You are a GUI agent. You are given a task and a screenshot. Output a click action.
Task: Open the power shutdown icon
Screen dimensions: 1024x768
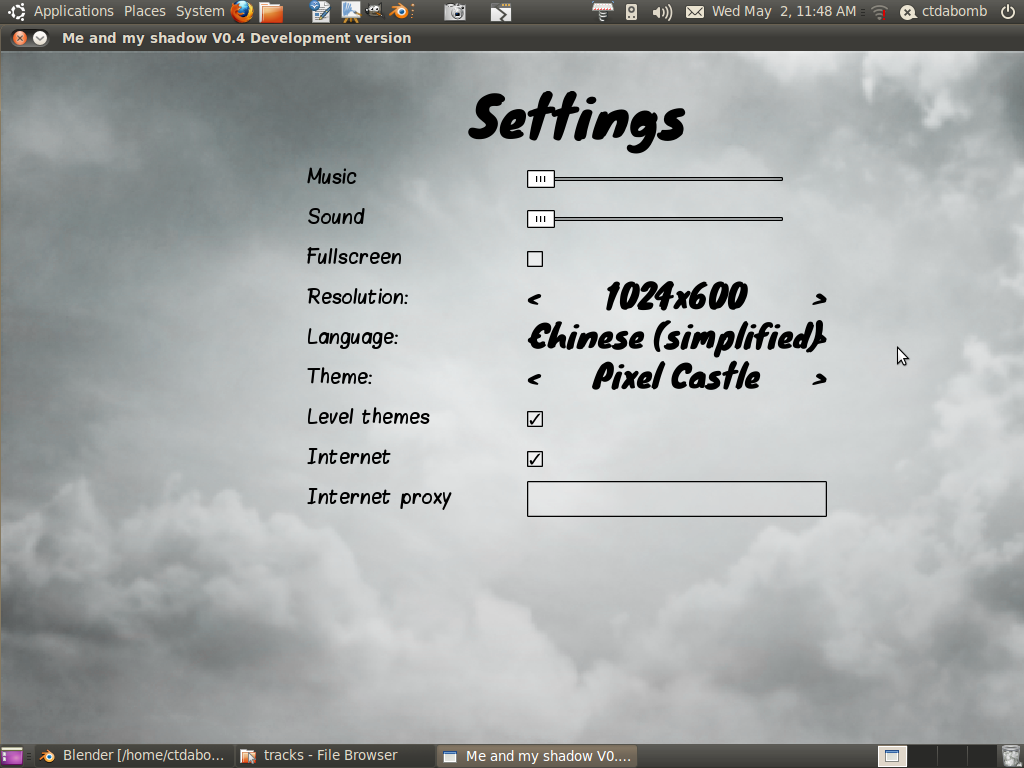pos(1007,12)
